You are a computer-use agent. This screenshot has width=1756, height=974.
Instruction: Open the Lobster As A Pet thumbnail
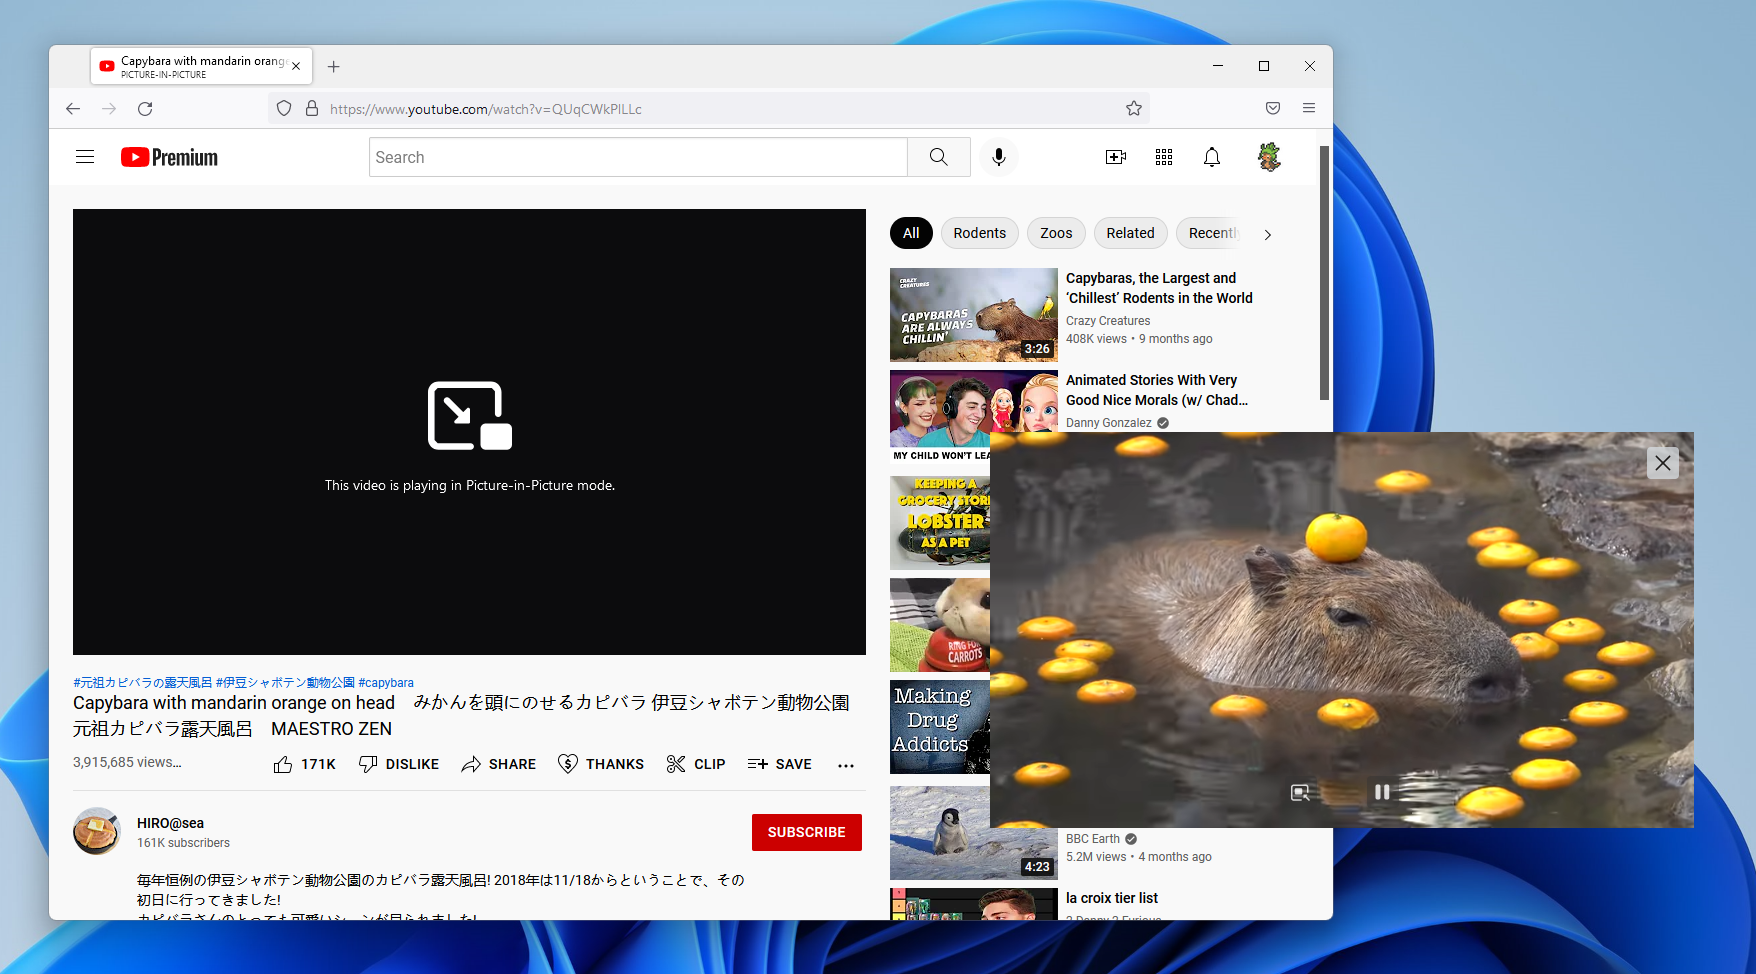tap(940, 523)
